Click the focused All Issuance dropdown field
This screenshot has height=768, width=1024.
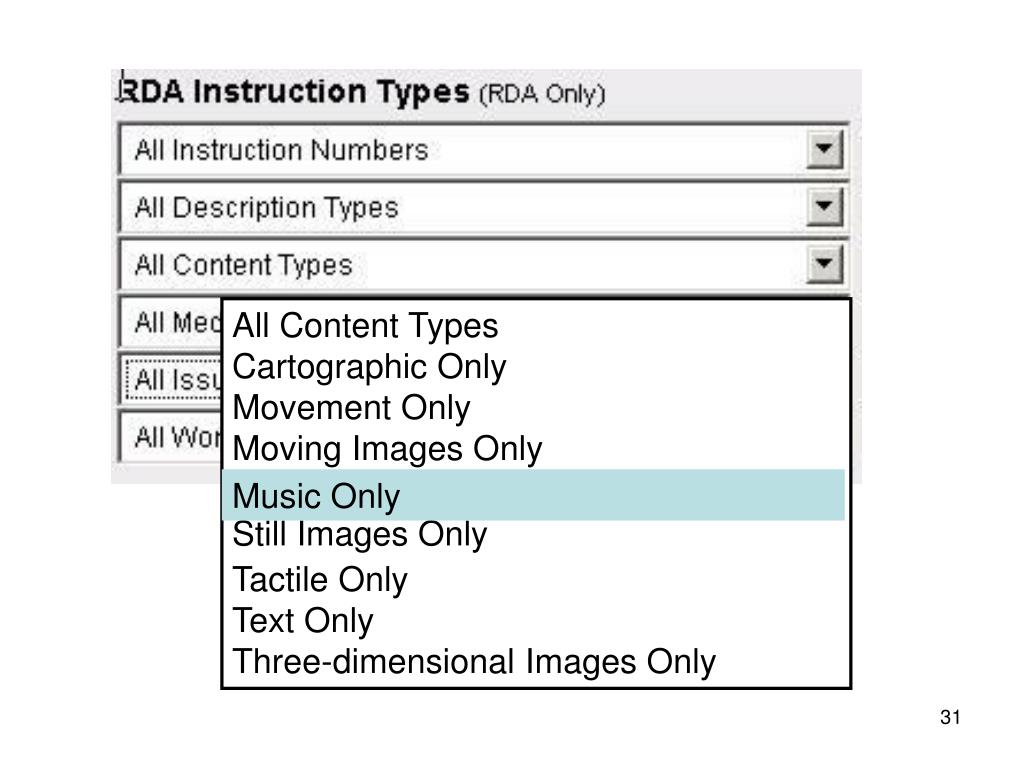point(171,379)
